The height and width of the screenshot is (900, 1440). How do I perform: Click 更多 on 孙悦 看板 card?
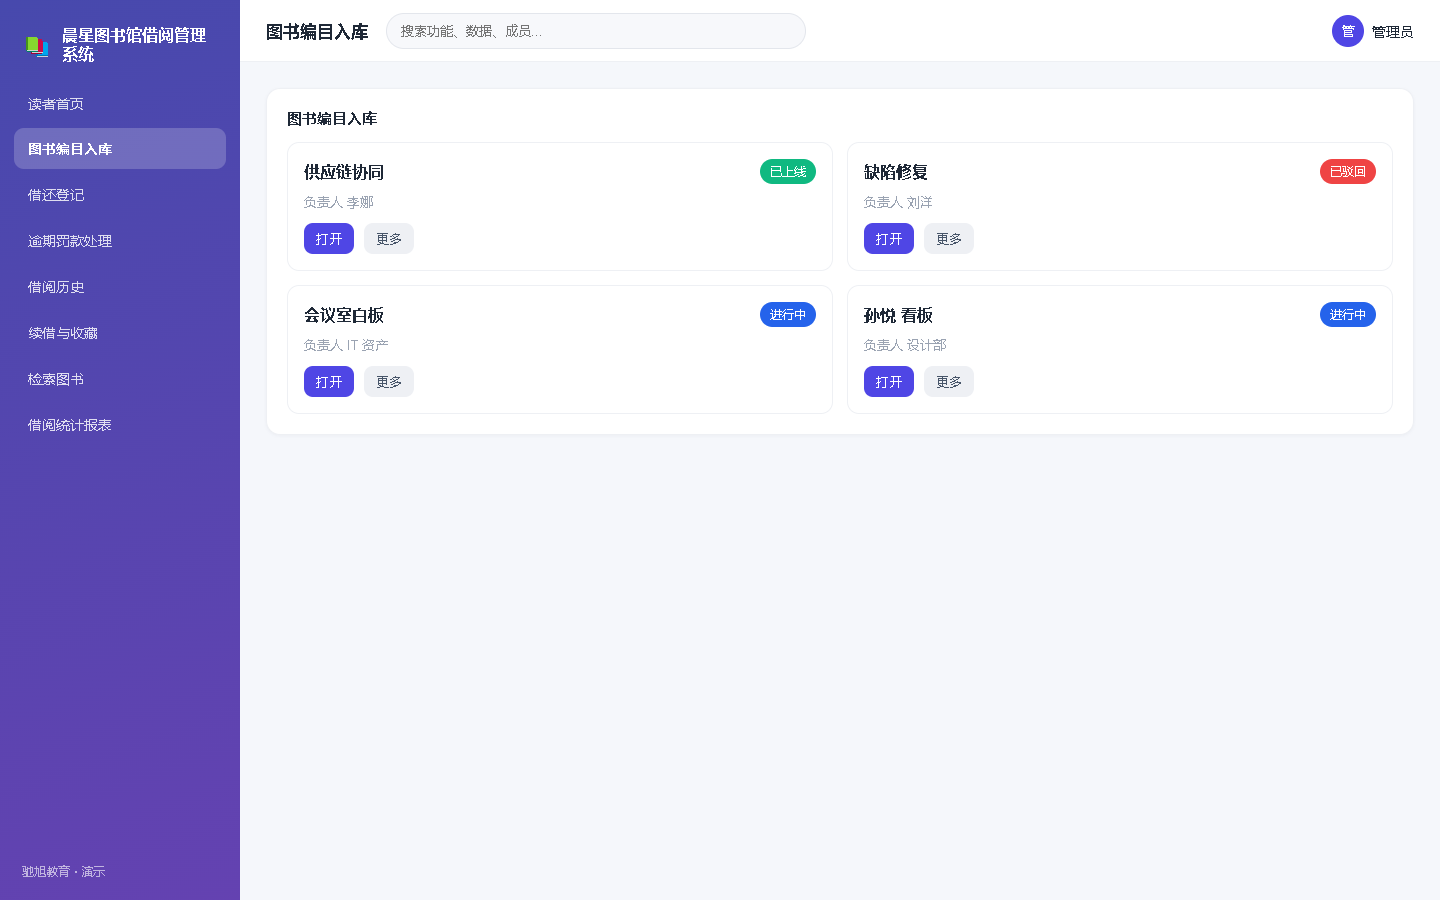tap(949, 382)
